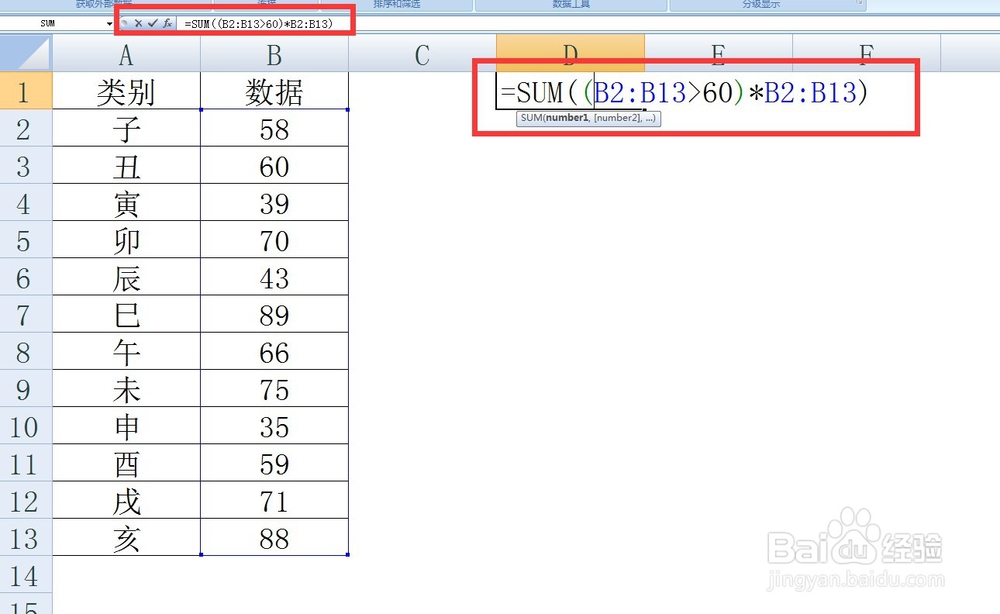Click the data cell with value 66
The image size is (1000, 614).
click(274, 351)
